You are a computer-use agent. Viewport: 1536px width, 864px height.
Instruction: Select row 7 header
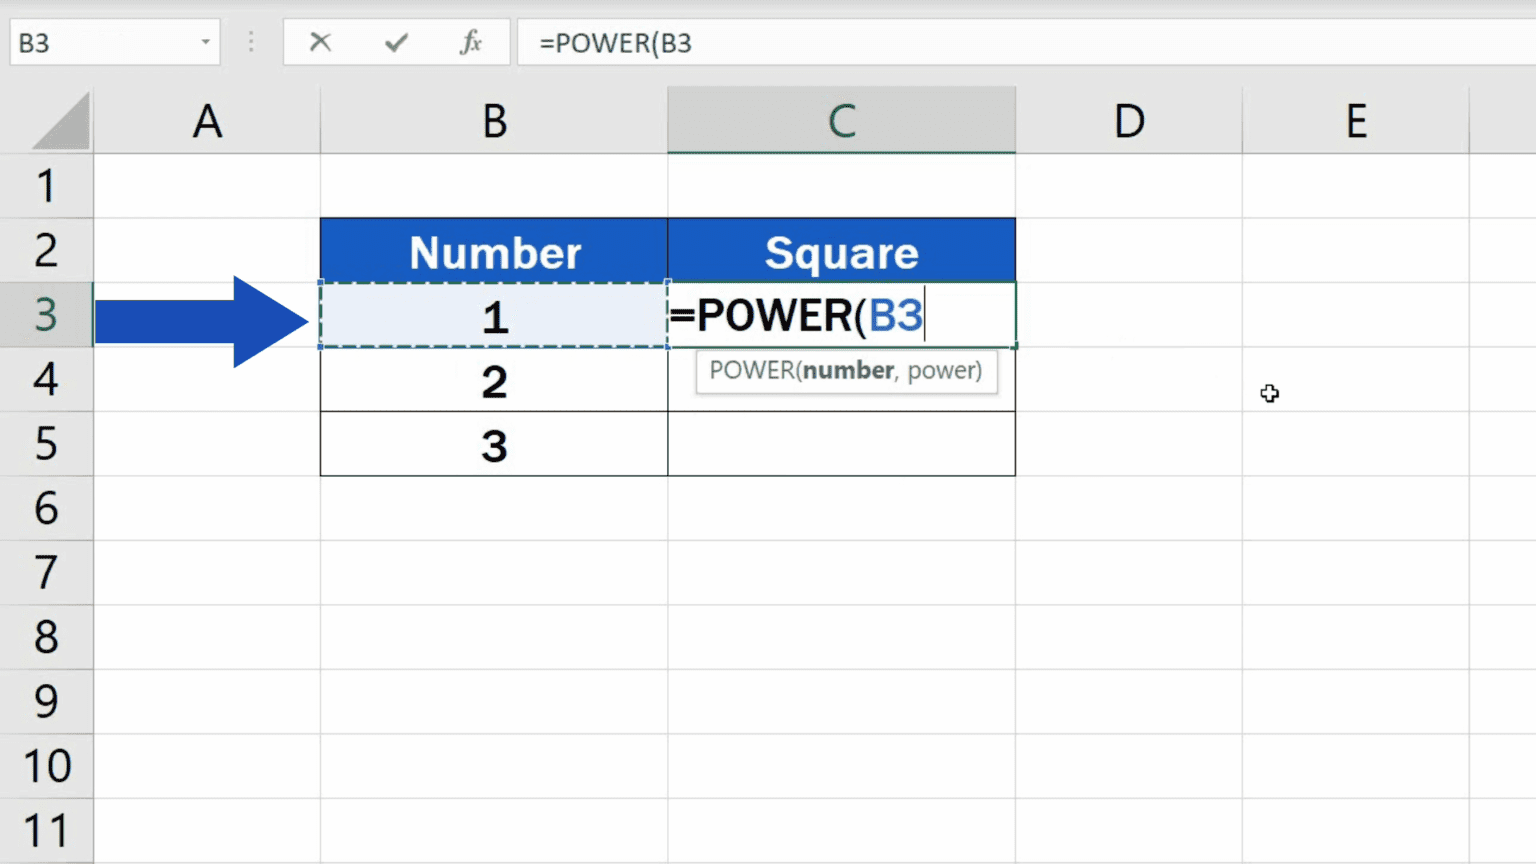point(47,573)
